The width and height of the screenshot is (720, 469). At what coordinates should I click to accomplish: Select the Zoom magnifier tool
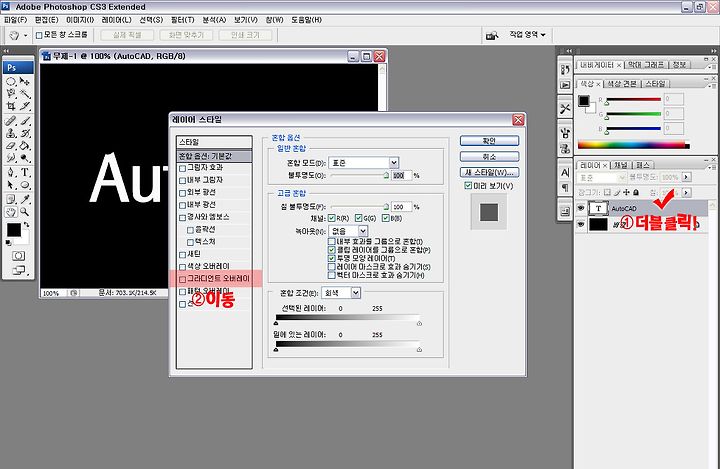pos(25,212)
